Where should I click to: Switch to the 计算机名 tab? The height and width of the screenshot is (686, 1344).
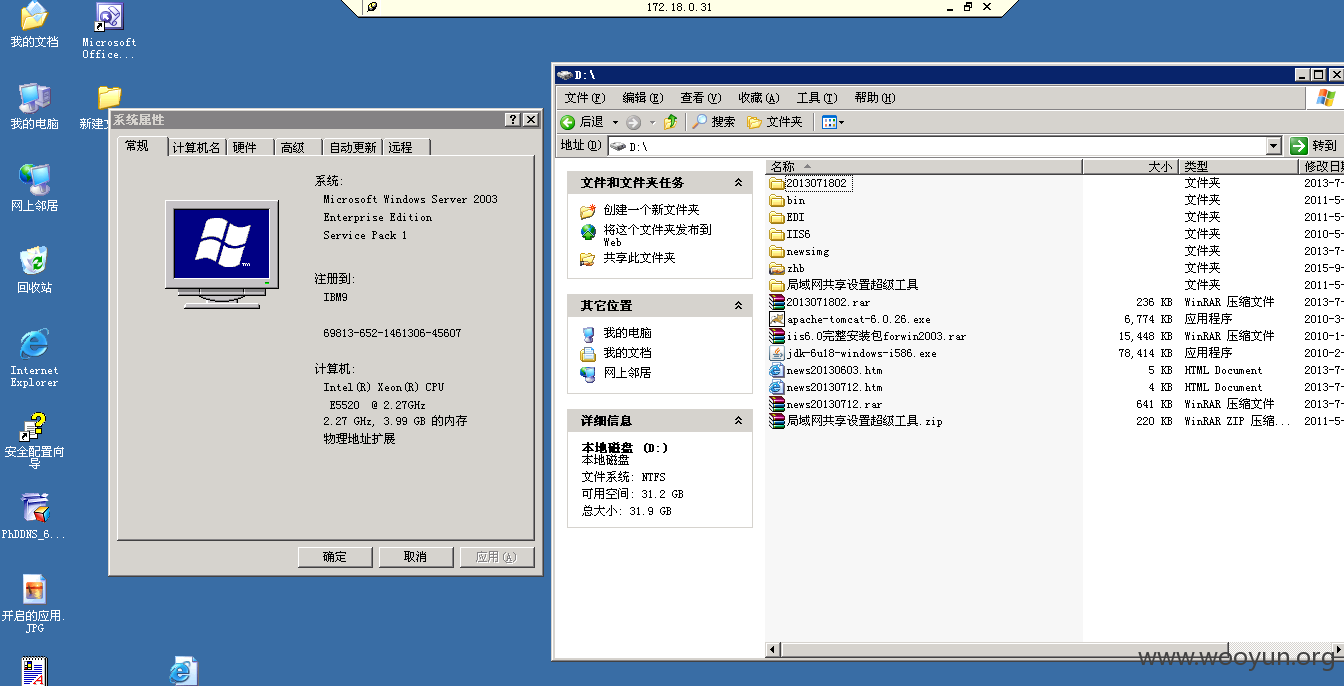tap(196, 147)
